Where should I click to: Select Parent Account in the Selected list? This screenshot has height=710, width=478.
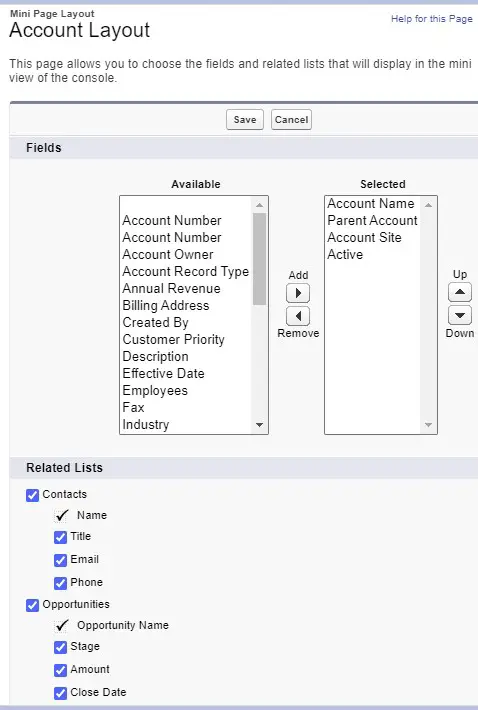(x=373, y=221)
